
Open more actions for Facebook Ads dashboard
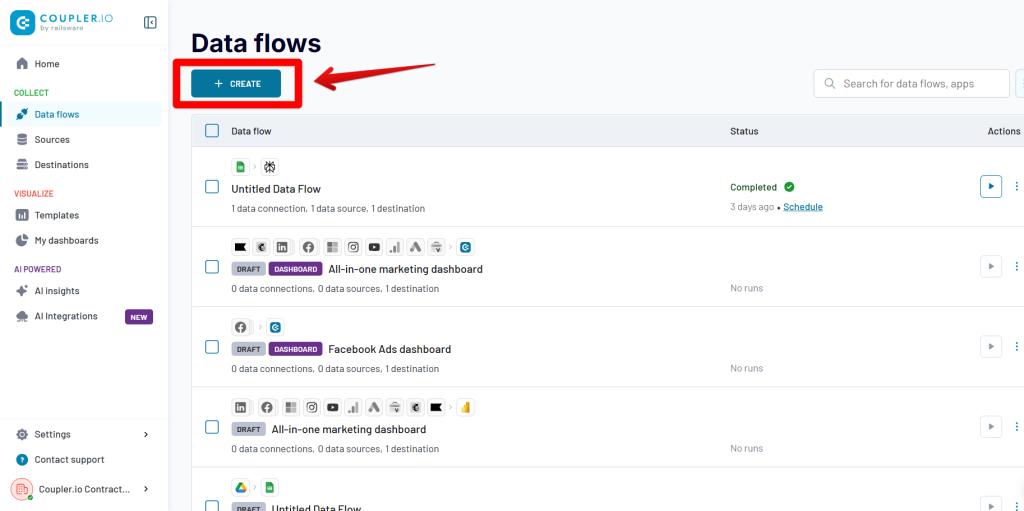[1016, 346]
